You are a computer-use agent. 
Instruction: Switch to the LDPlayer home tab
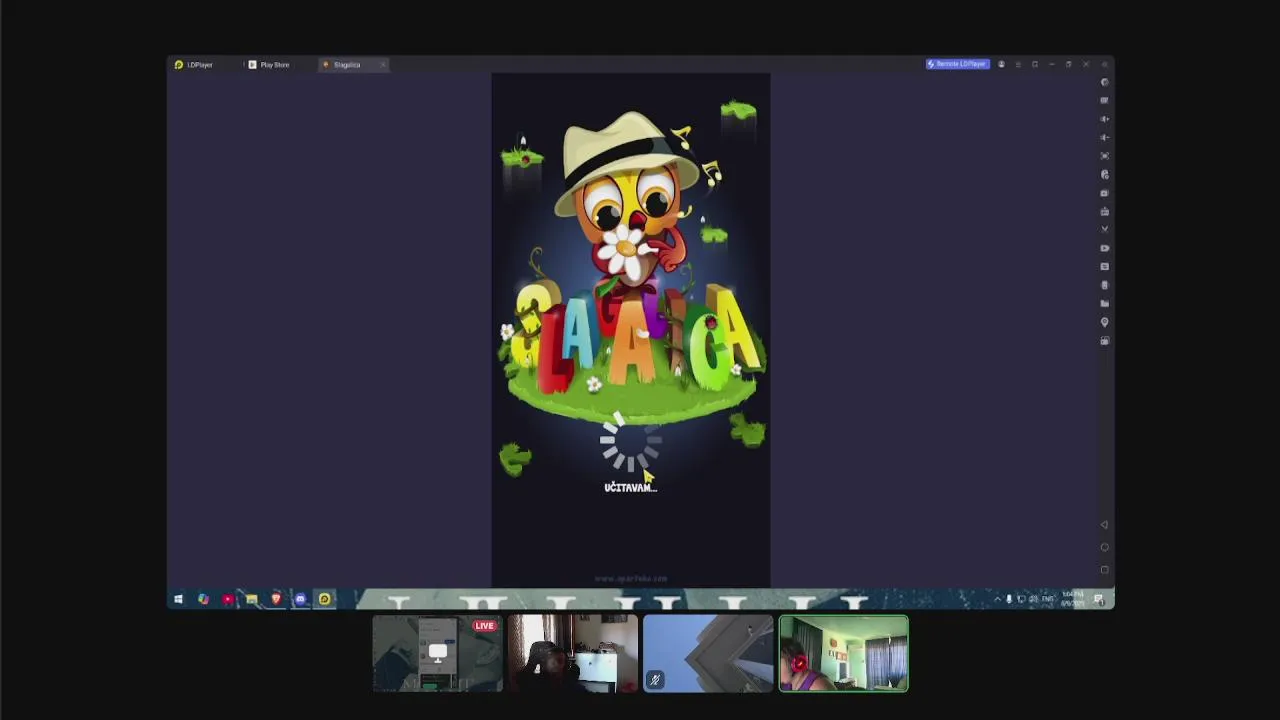[194, 65]
